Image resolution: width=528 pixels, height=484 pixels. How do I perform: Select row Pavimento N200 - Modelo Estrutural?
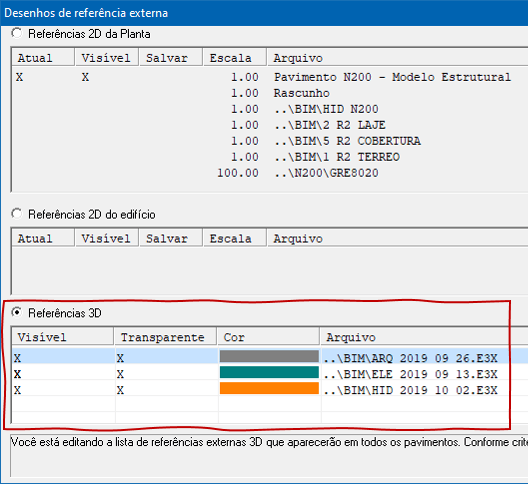pos(270,77)
